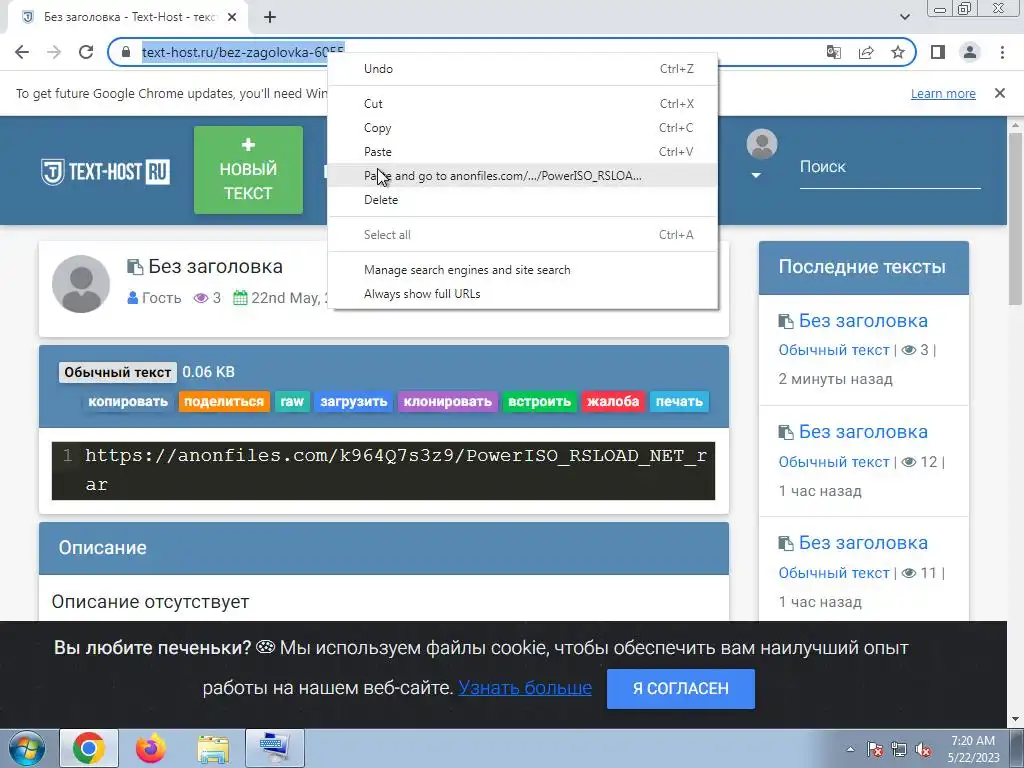This screenshot has width=1024, height=768.
Task: Select Always show full URLs
Action: (x=522, y=294)
